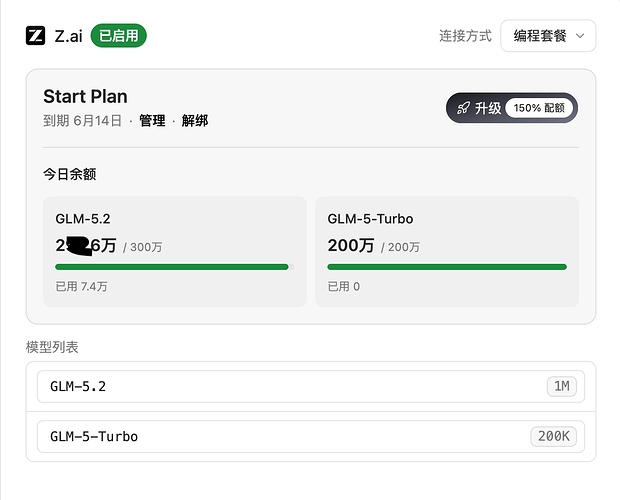Select GLM-5-Turbo in the model list
Image resolution: width=620 pixels, height=500 pixels.
pos(311,436)
